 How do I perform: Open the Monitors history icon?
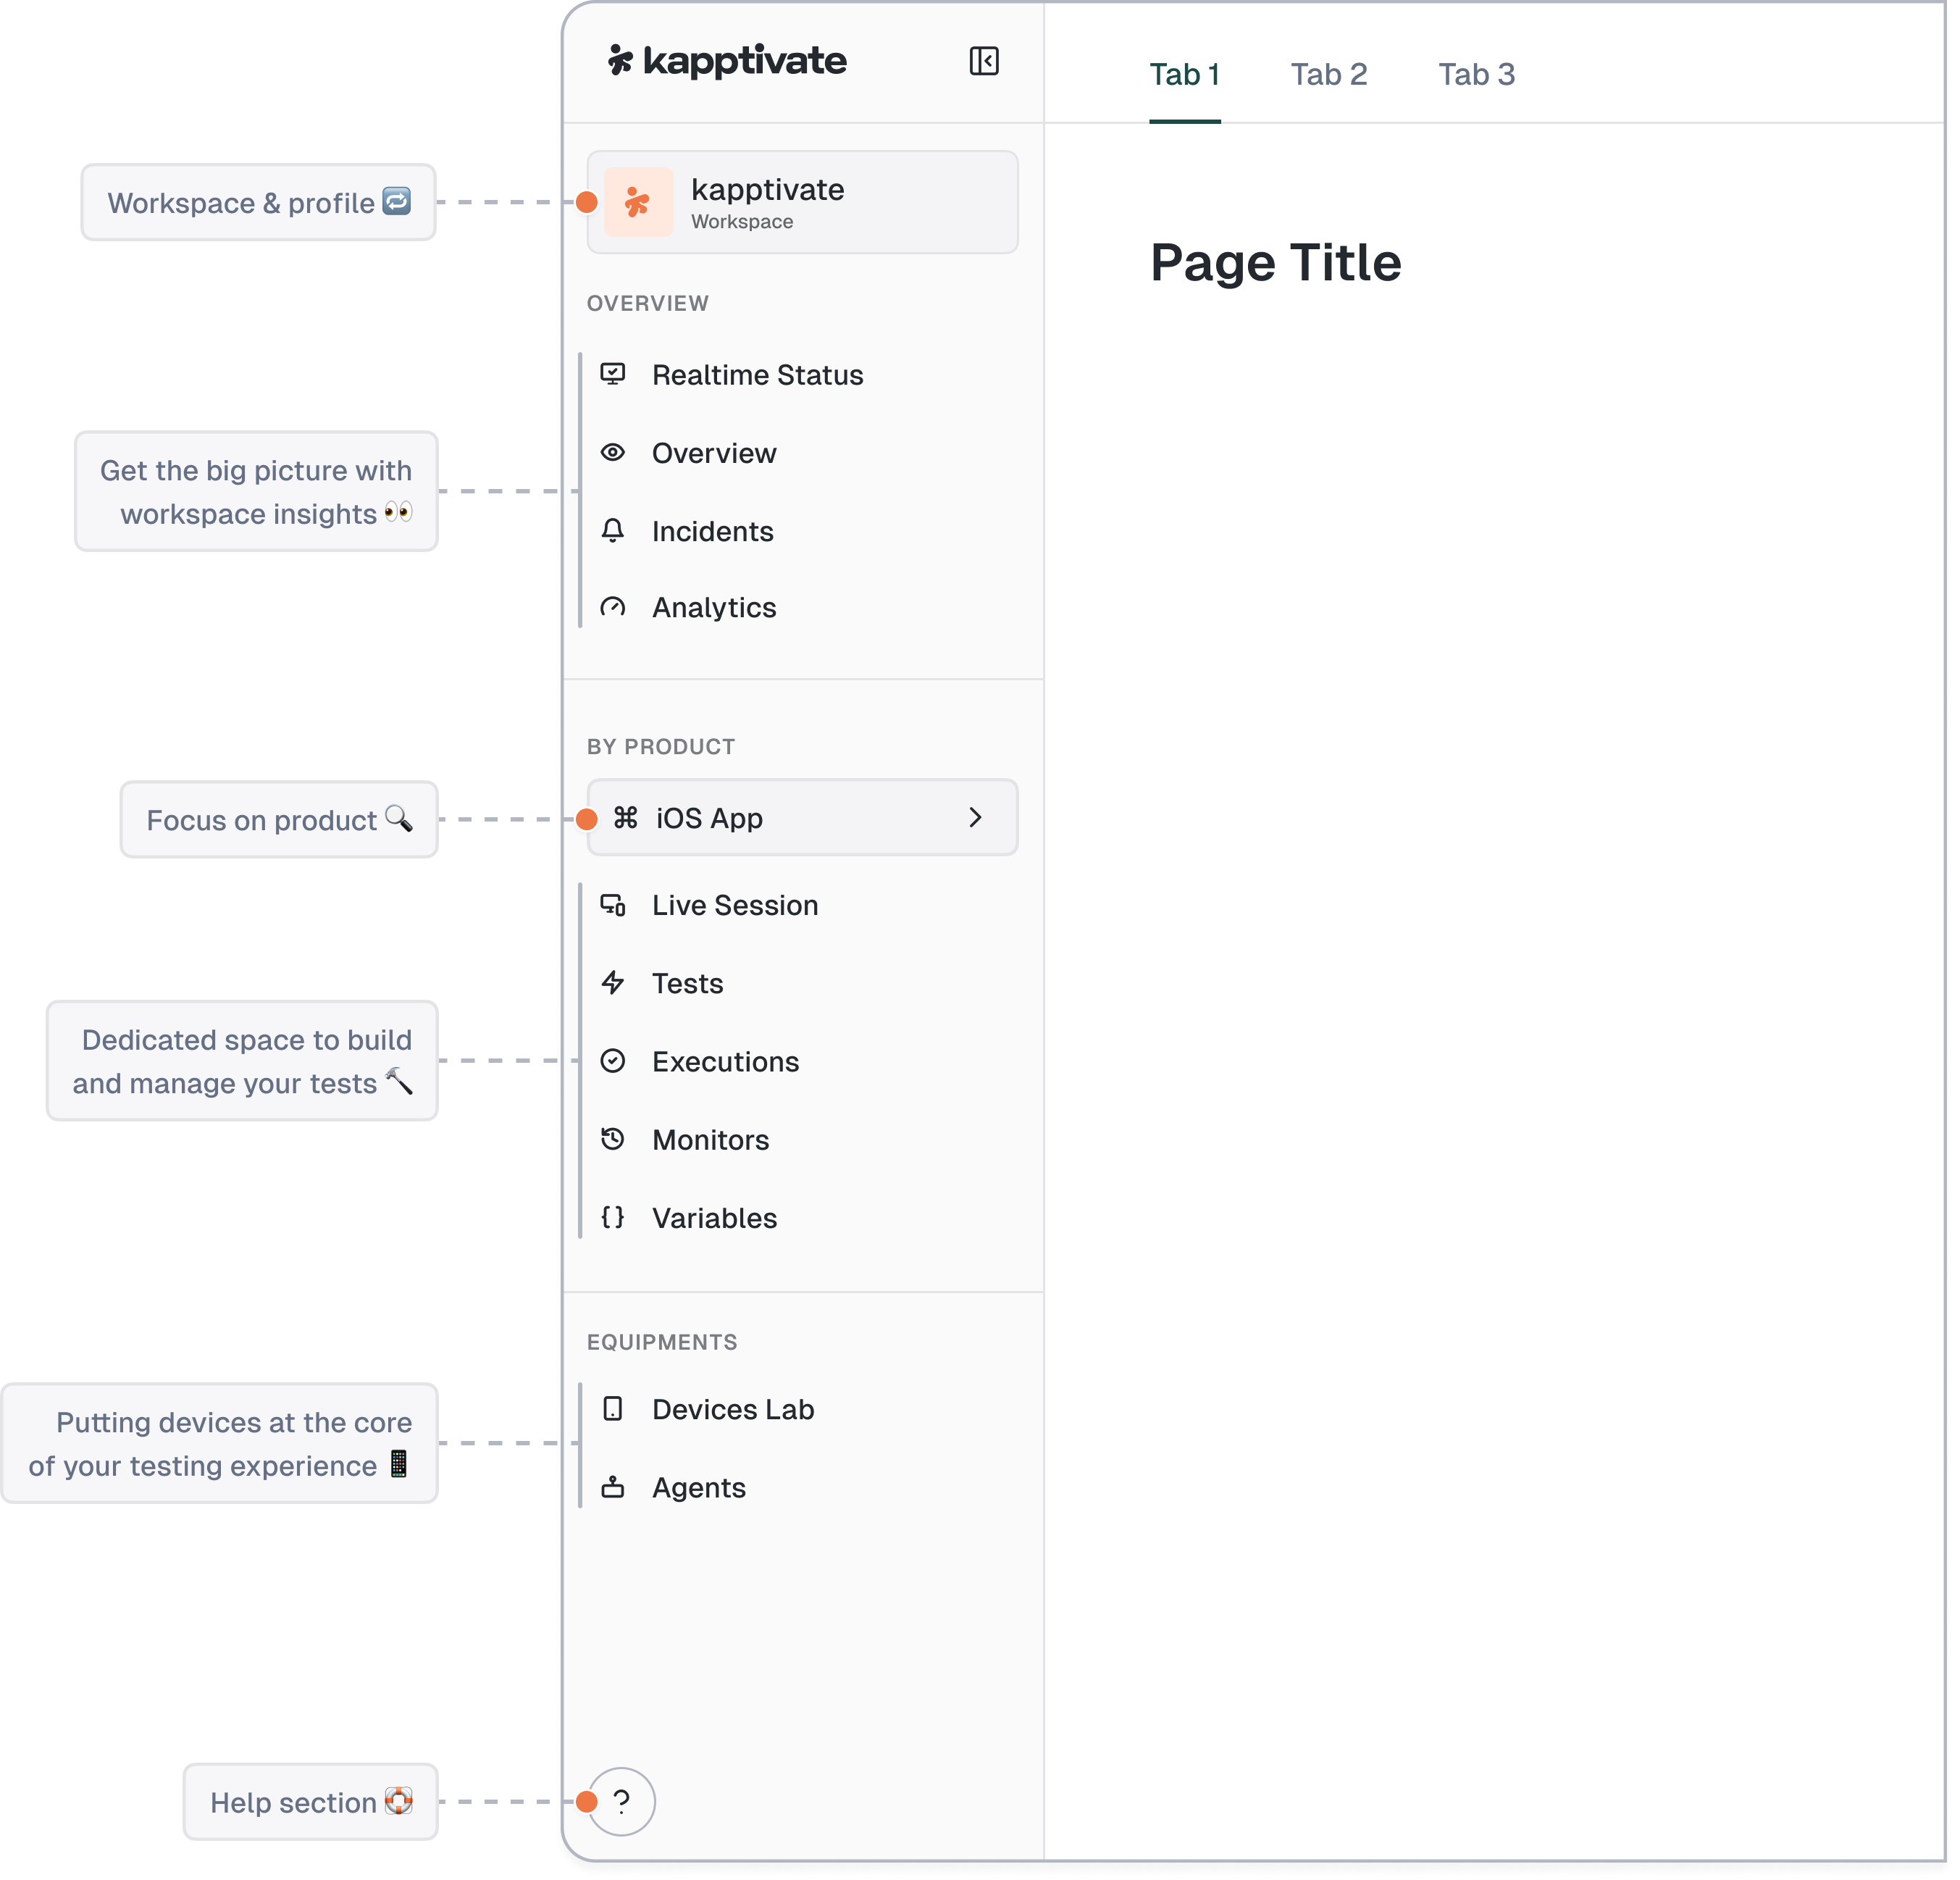tap(613, 1139)
